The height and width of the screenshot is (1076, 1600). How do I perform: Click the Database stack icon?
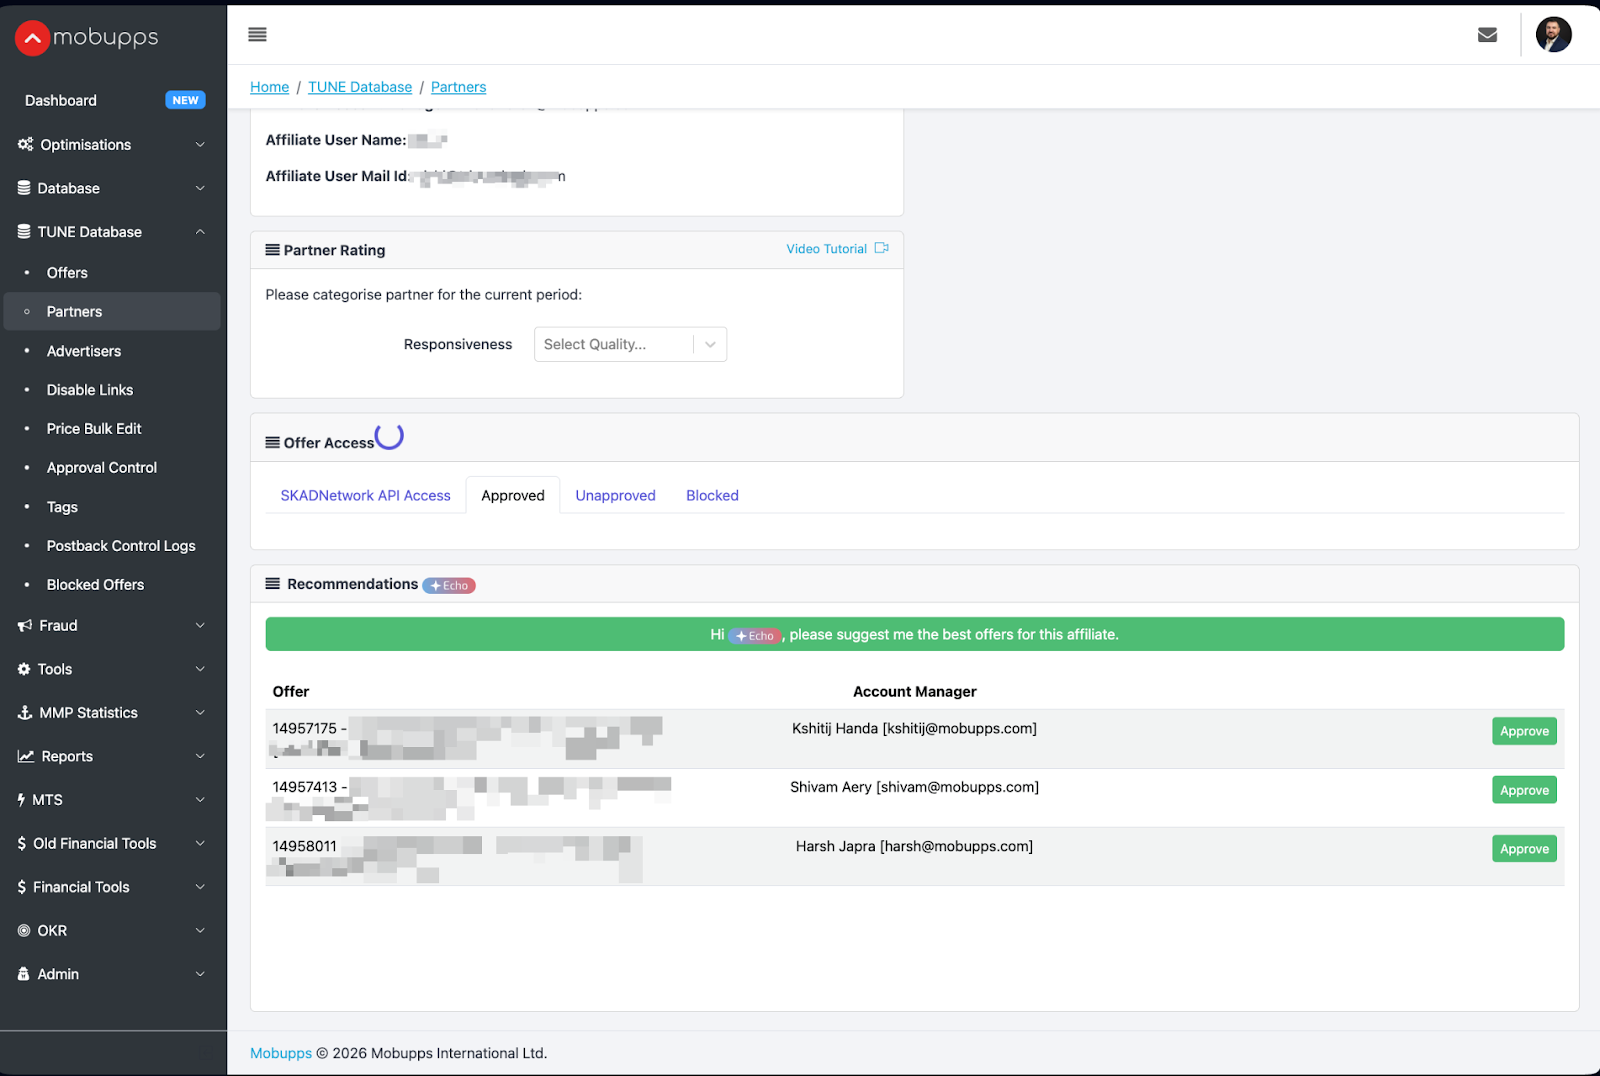pyautogui.click(x=24, y=188)
